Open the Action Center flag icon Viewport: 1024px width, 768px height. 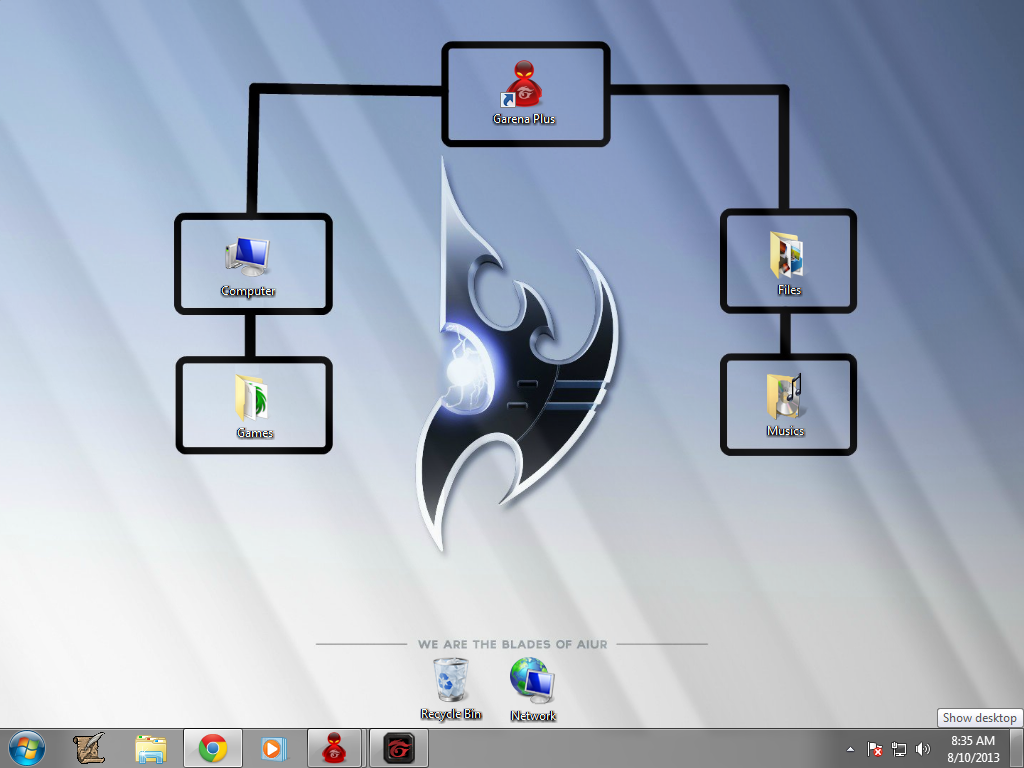(874, 749)
